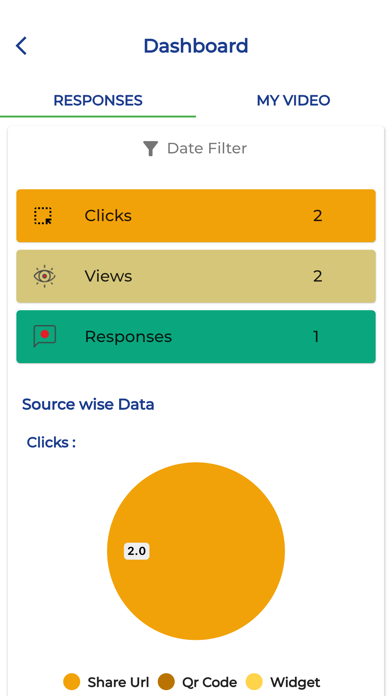Click the Source wise Data heading
The width and height of the screenshot is (392, 696).
pyautogui.click(x=88, y=404)
